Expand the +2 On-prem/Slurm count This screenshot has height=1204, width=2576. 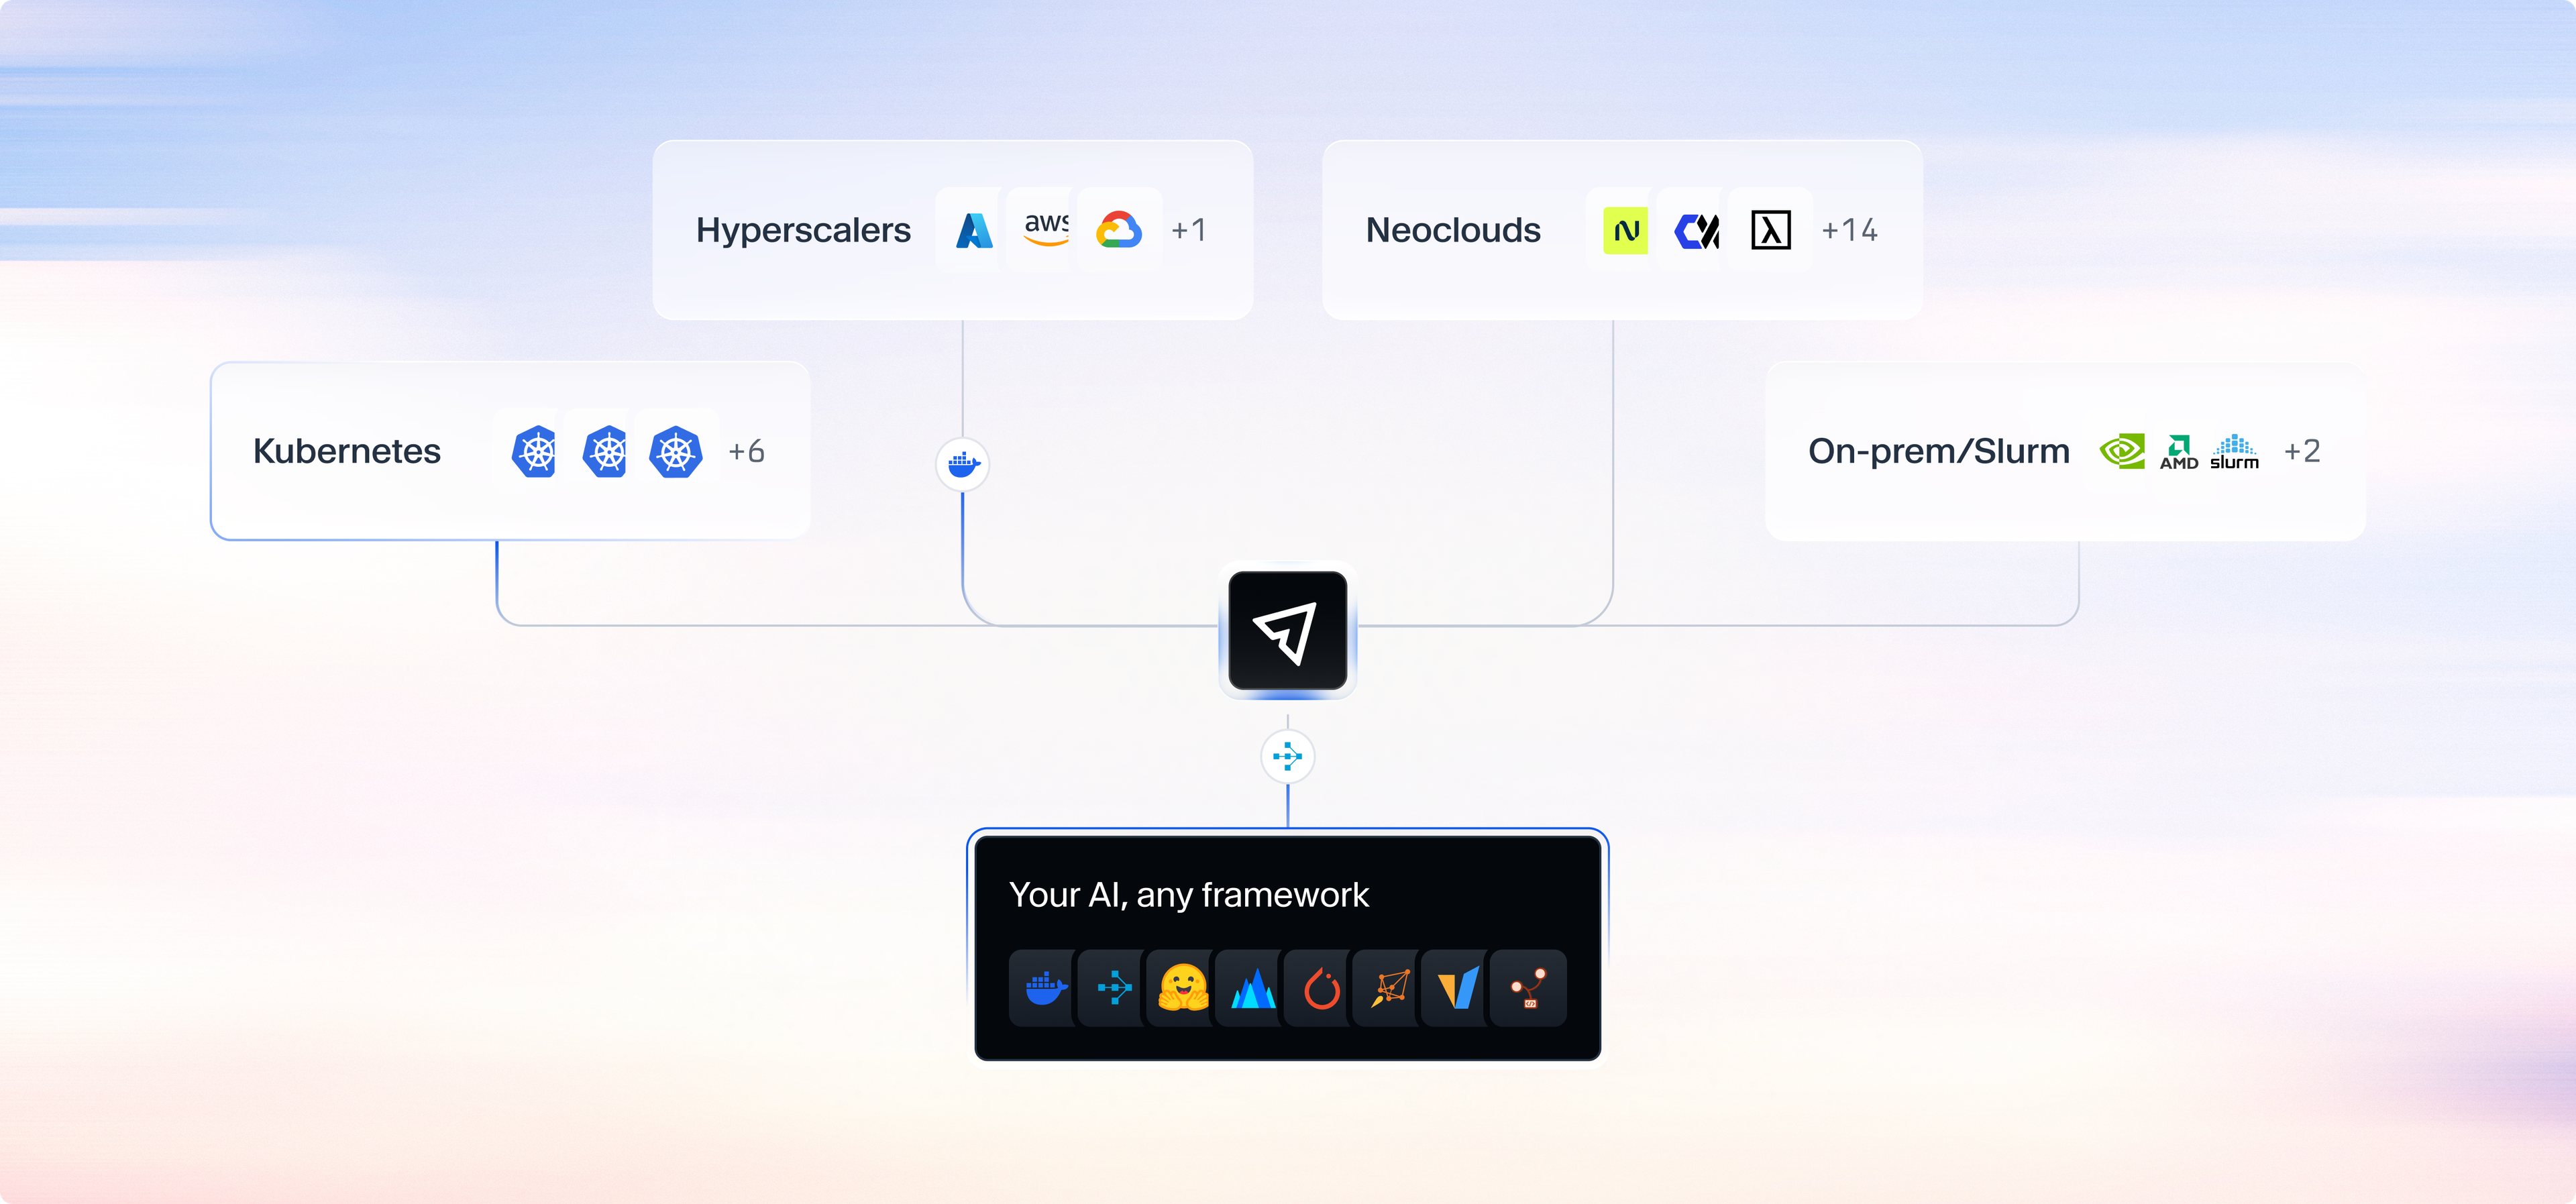[x=2301, y=451]
